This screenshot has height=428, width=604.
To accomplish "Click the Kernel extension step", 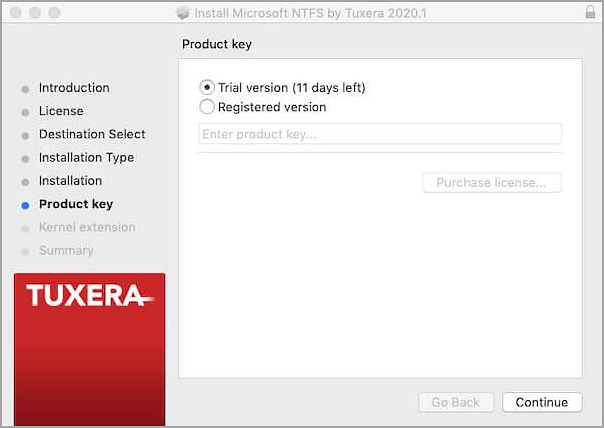I will (87, 227).
